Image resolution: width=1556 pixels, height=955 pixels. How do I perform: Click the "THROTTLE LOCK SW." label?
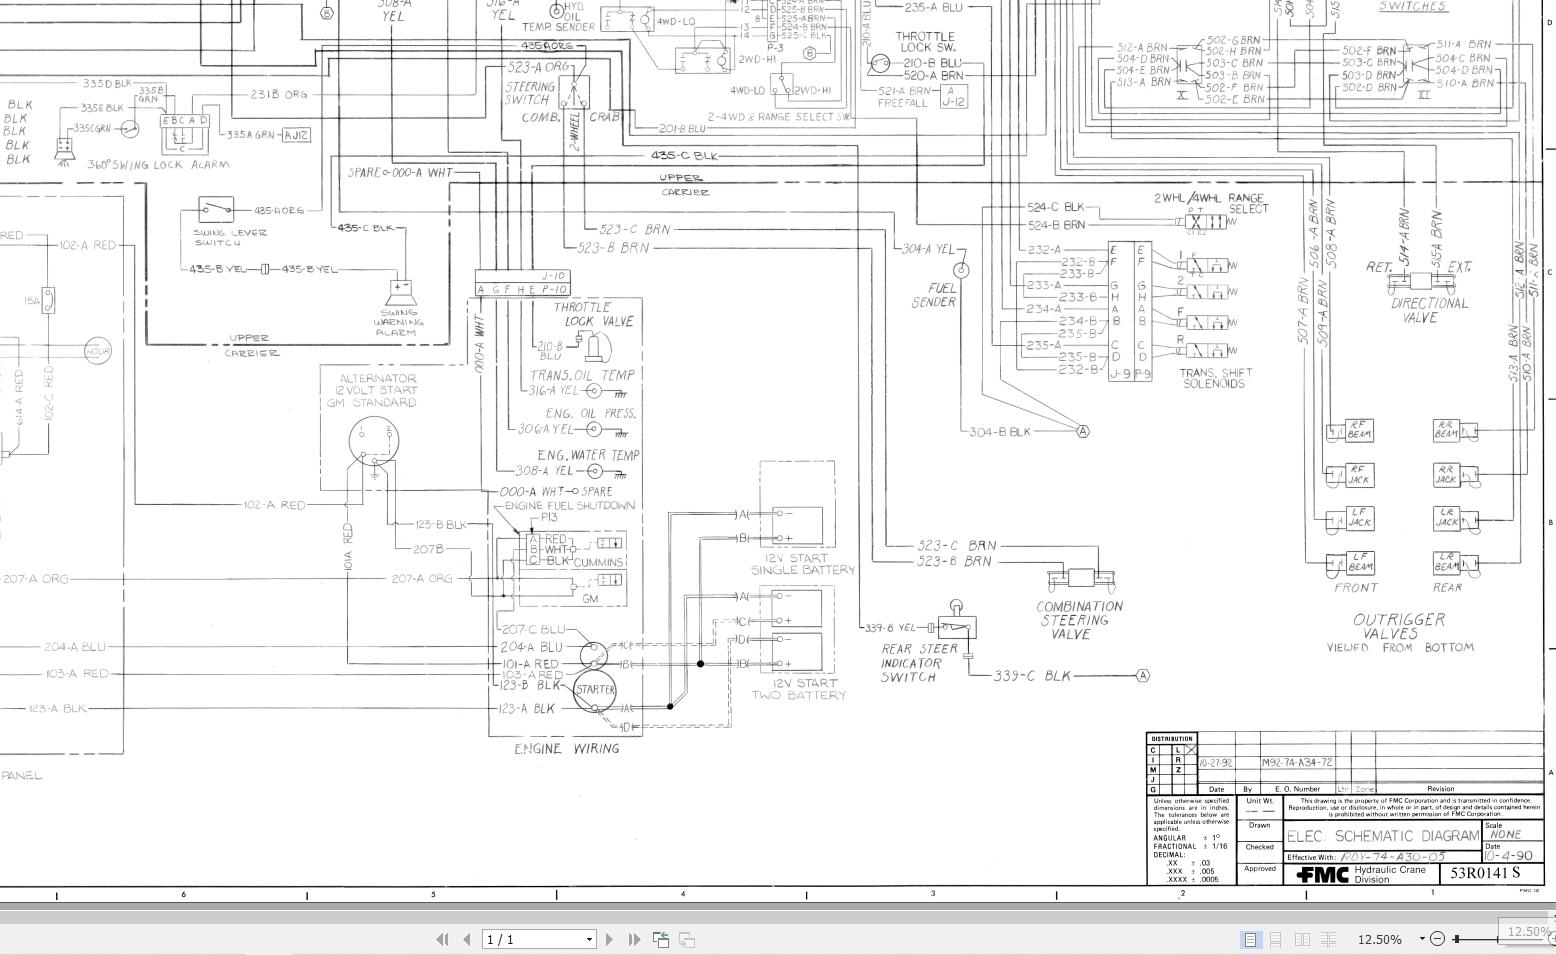coord(926,42)
